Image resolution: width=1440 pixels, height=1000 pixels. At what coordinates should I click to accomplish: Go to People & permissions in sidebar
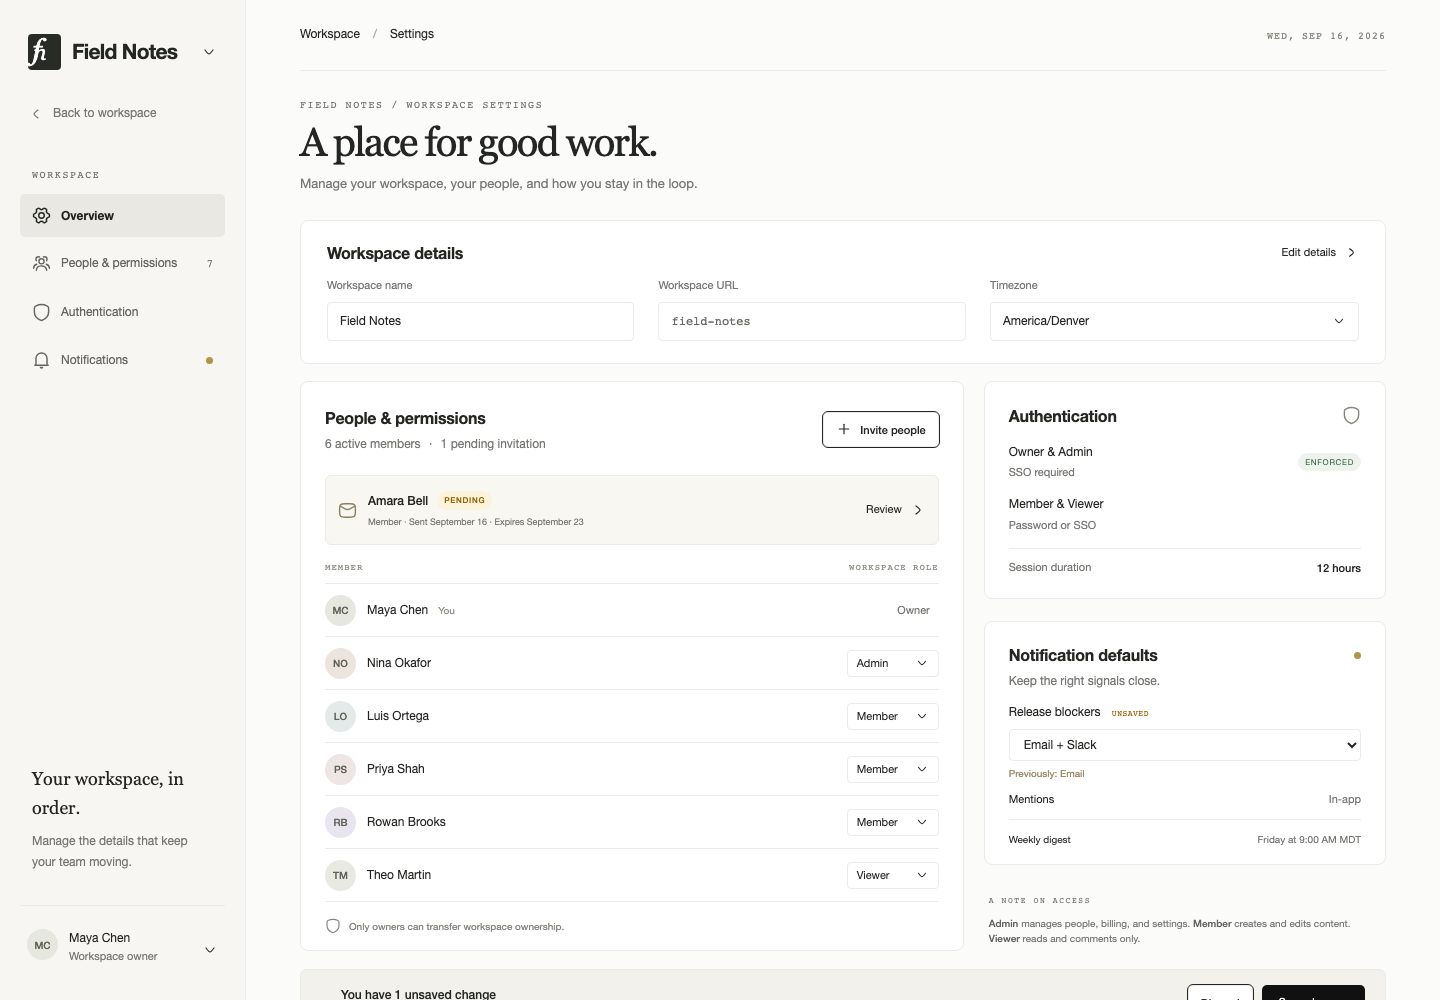tap(122, 263)
